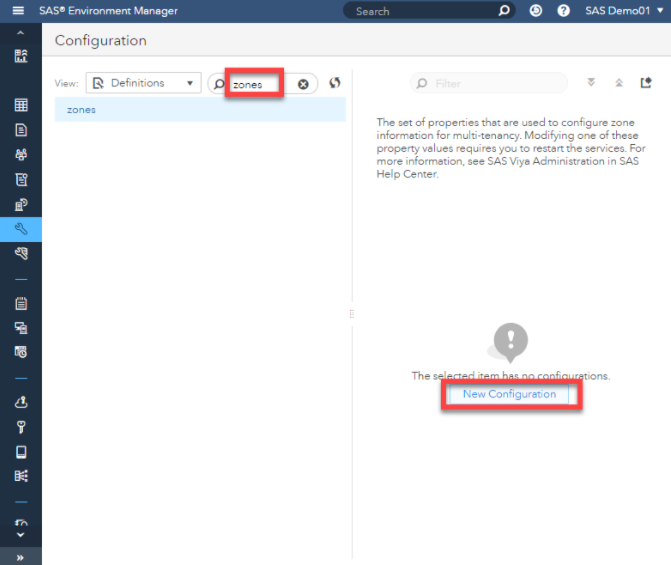Open the help question mark icon
The height and width of the screenshot is (565, 671).
(564, 10)
